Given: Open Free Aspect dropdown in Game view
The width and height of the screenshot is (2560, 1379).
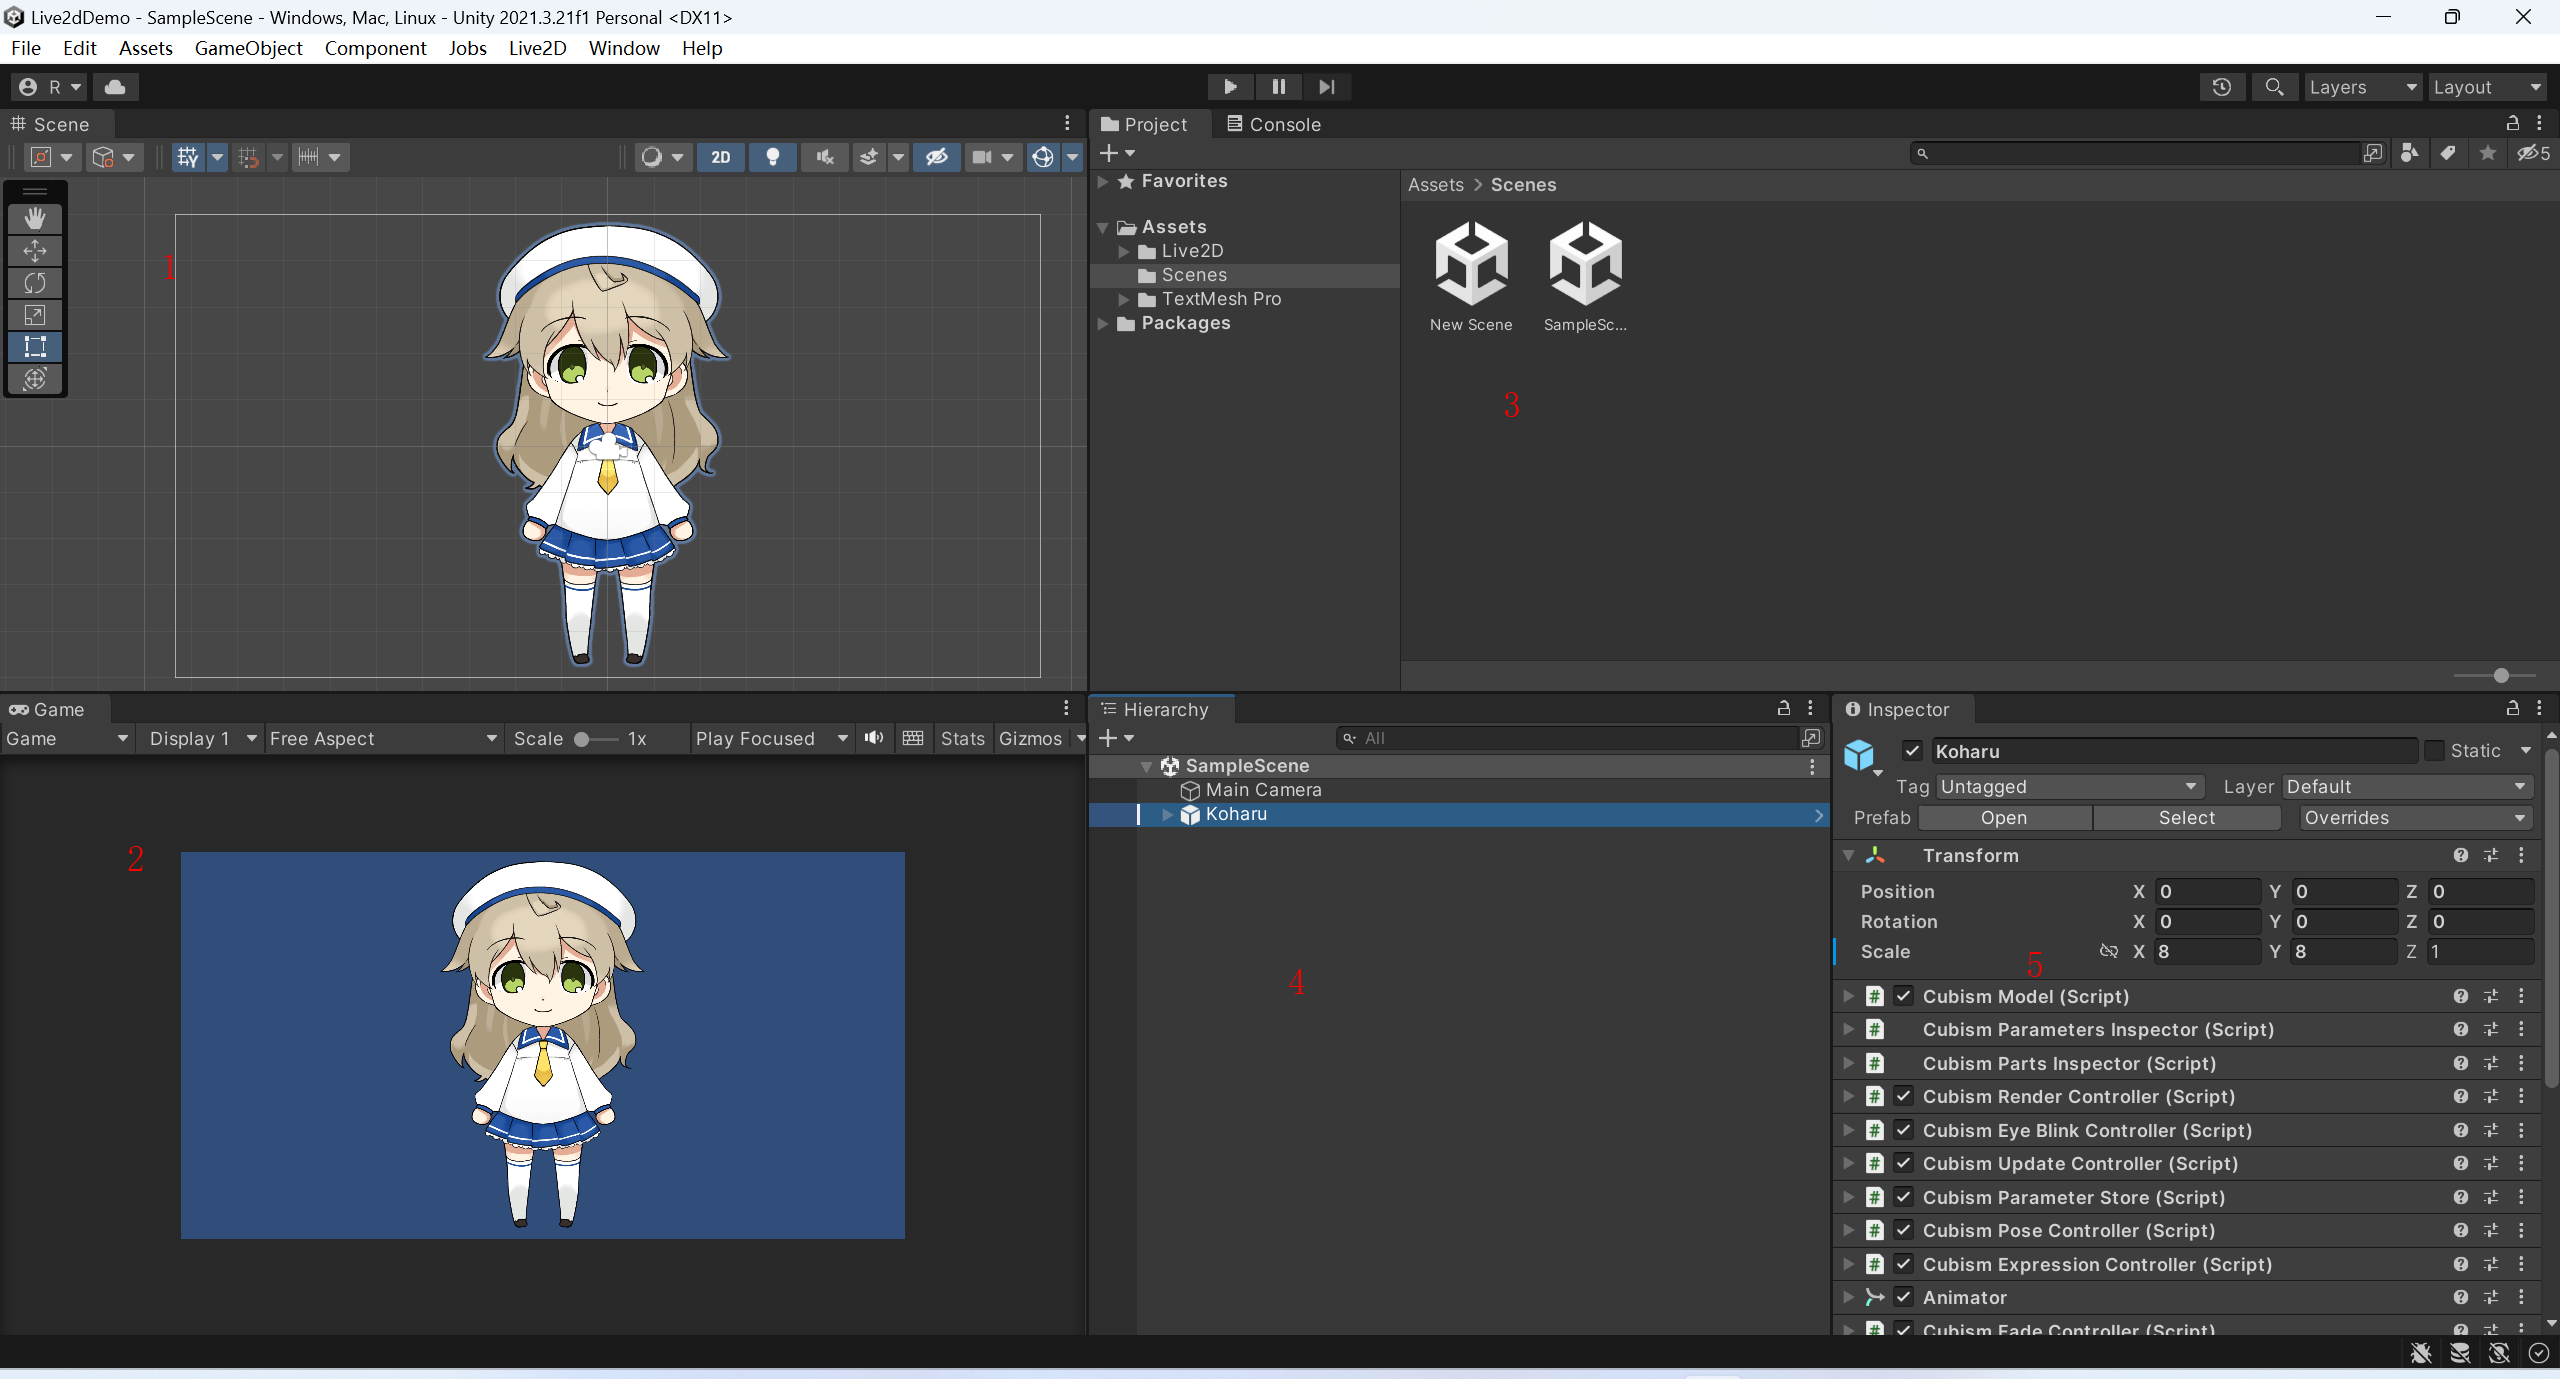Looking at the screenshot, I should click(383, 738).
